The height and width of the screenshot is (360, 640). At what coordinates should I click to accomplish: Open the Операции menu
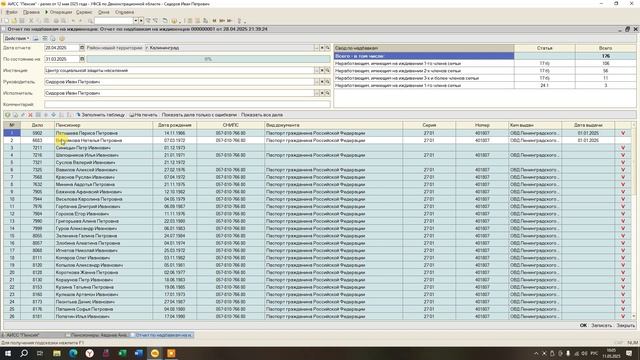point(61,12)
